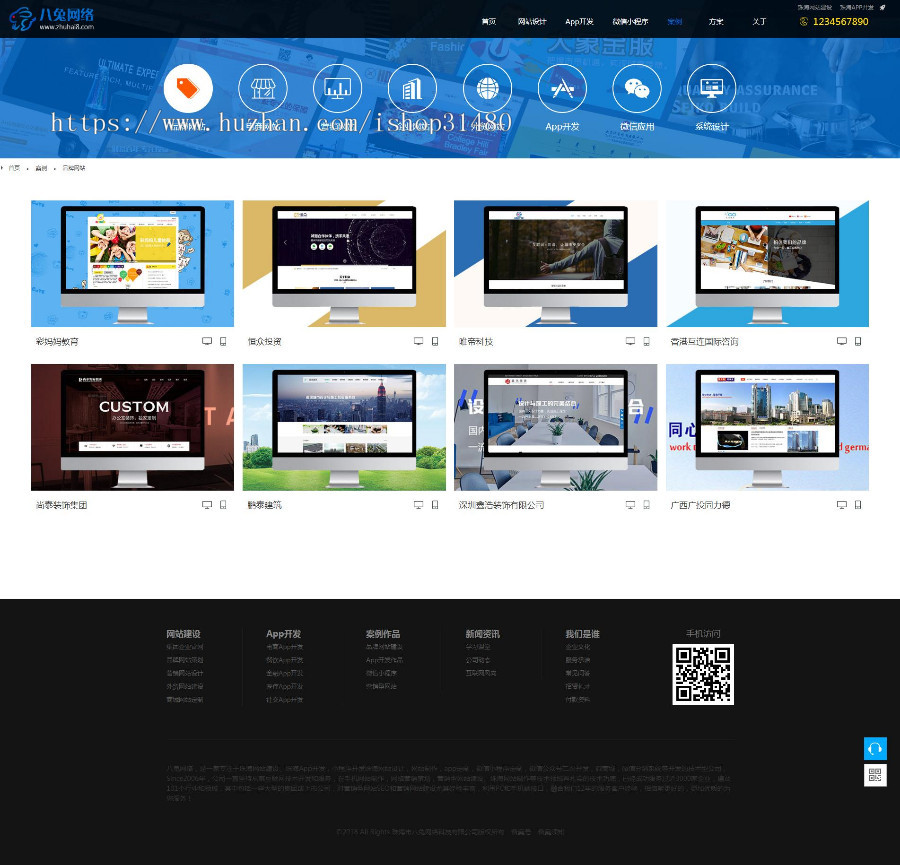Choose the office buildings category icon

412,88
